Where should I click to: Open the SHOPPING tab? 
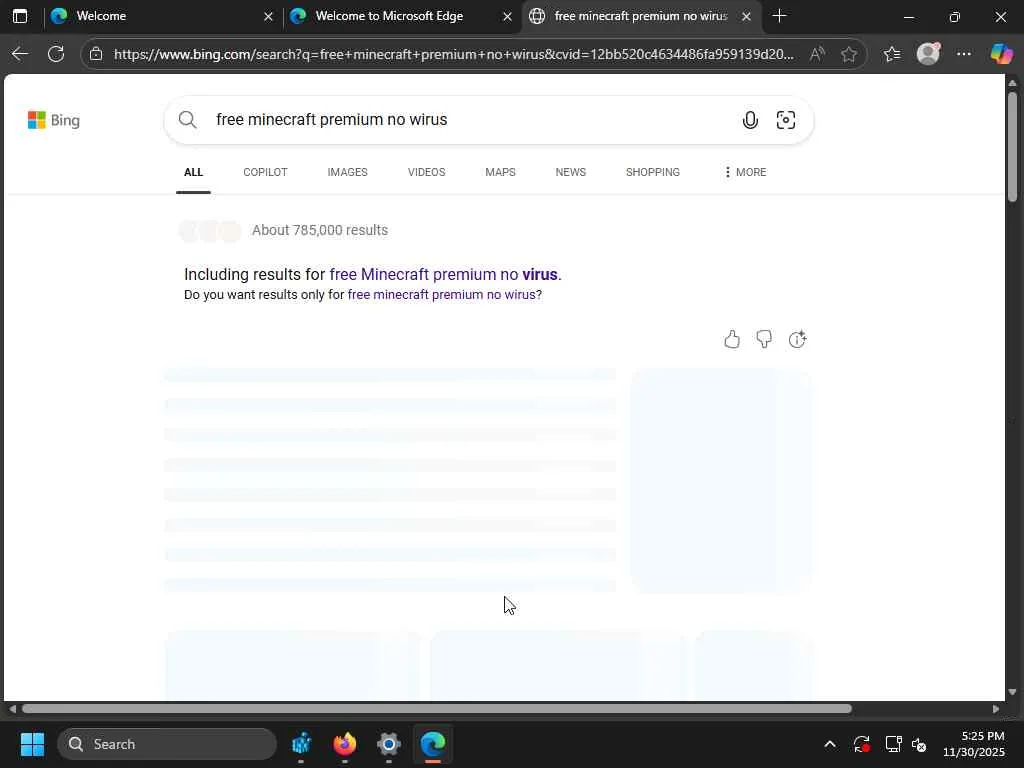pyautogui.click(x=652, y=172)
